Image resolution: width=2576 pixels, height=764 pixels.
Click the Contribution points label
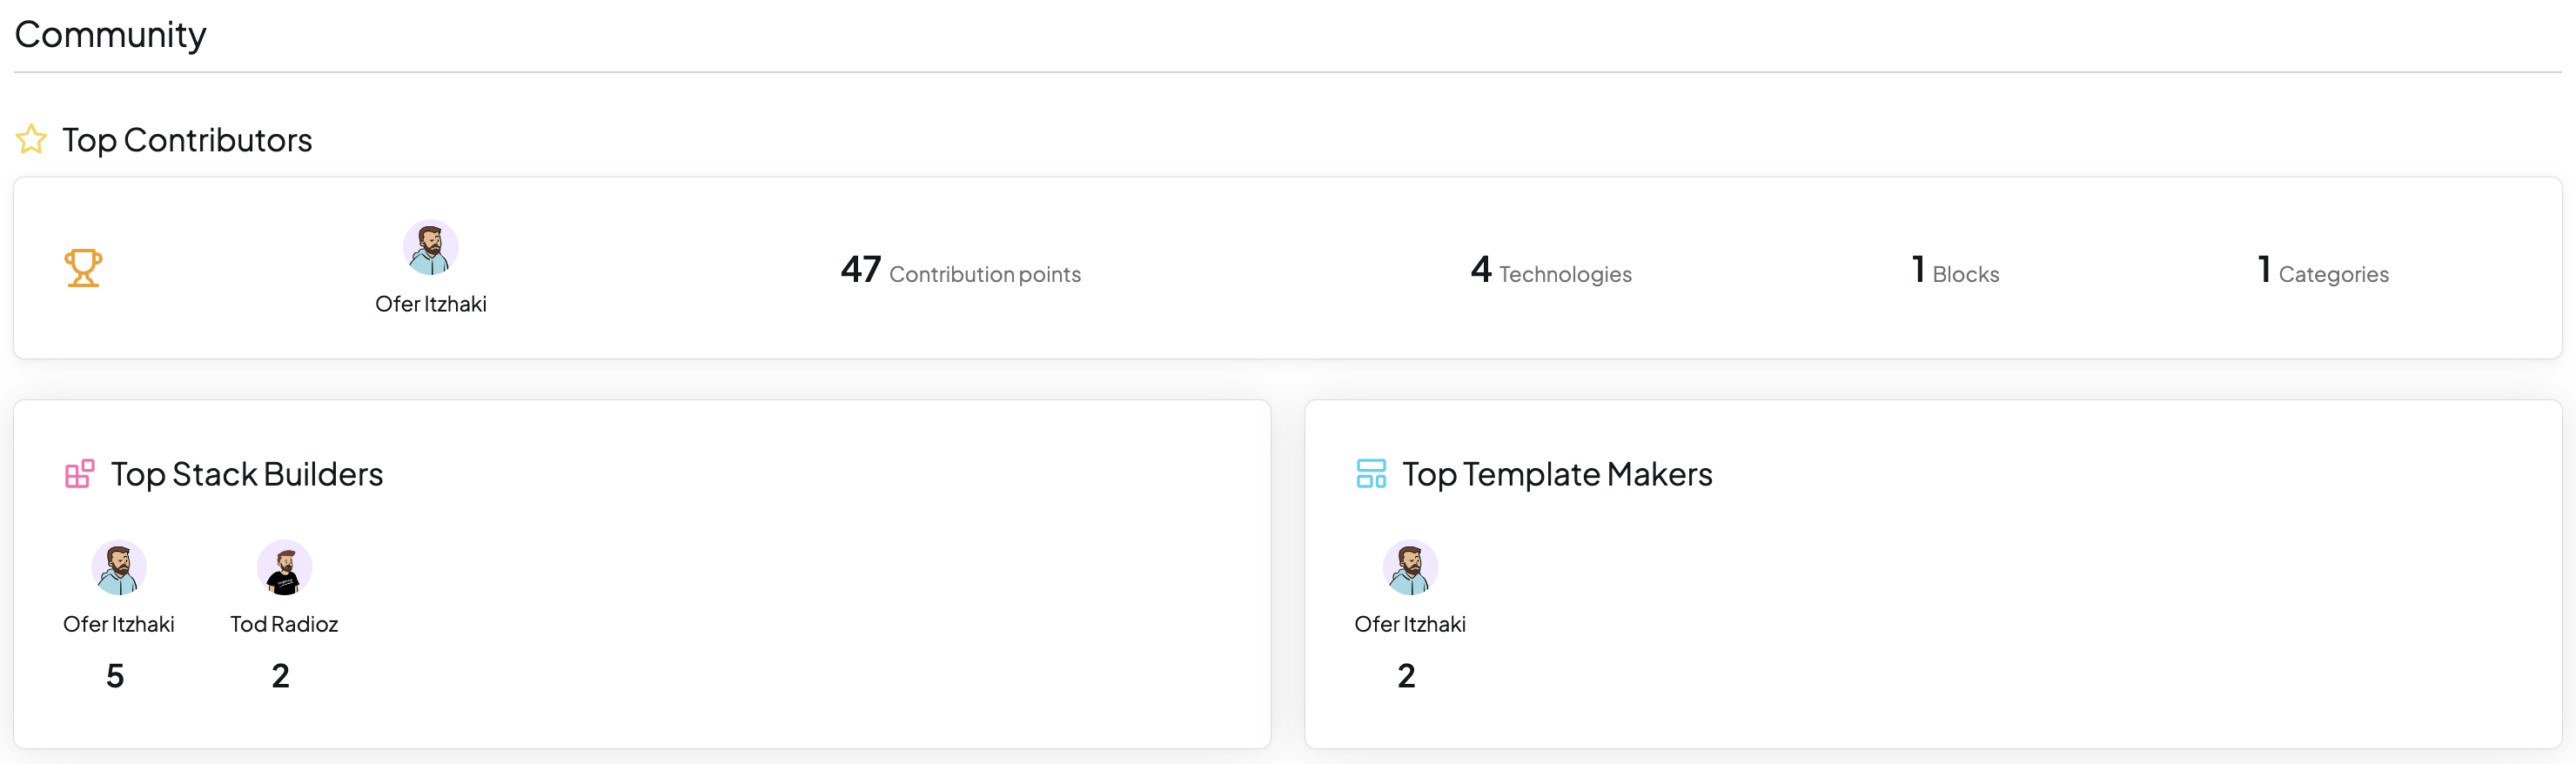point(985,274)
